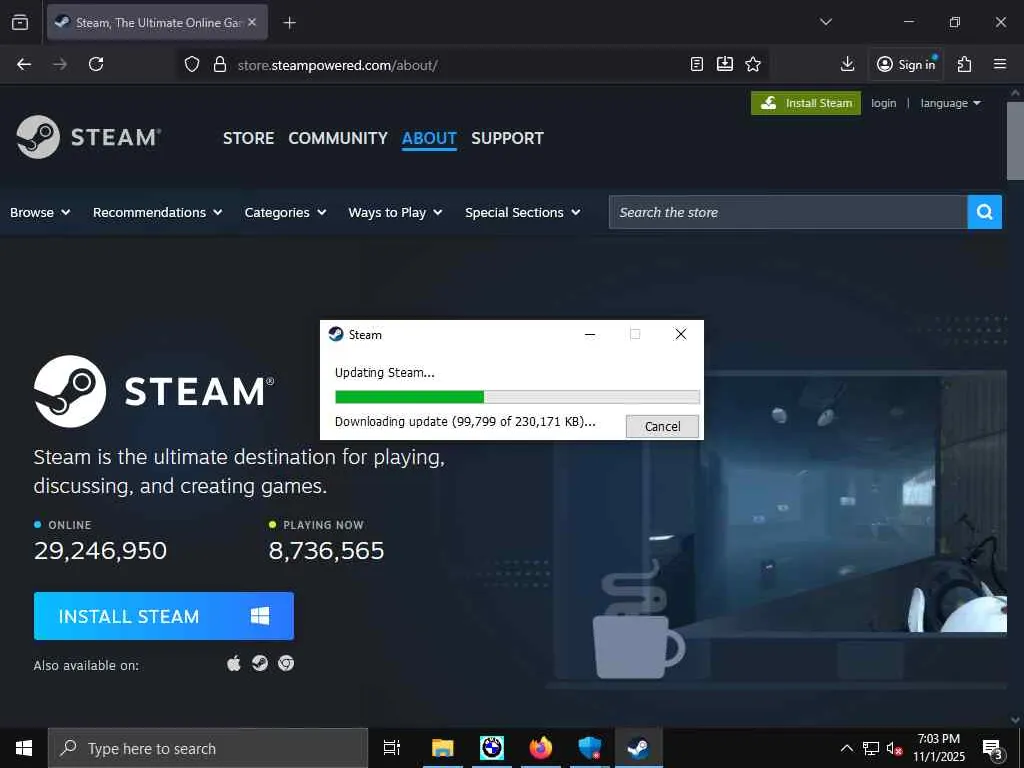1024x768 pixels.
Task: Reload the current page
Action: tap(96, 64)
